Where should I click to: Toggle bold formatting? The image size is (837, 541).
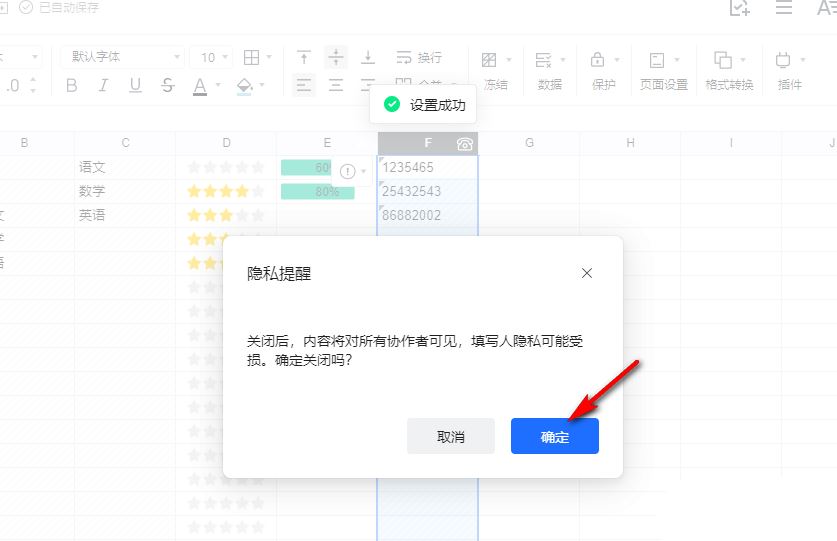[x=72, y=85]
